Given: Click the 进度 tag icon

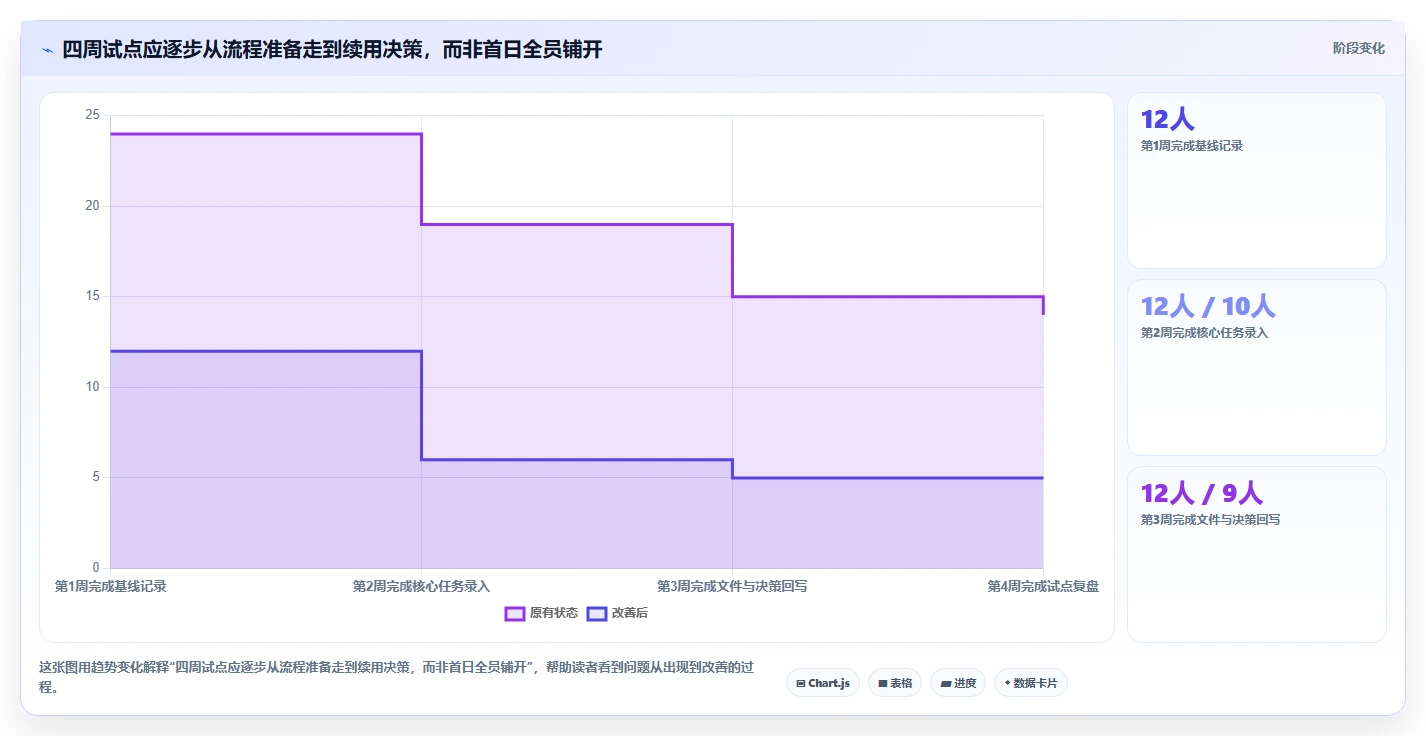Looking at the screenshot, I should 946,684.
